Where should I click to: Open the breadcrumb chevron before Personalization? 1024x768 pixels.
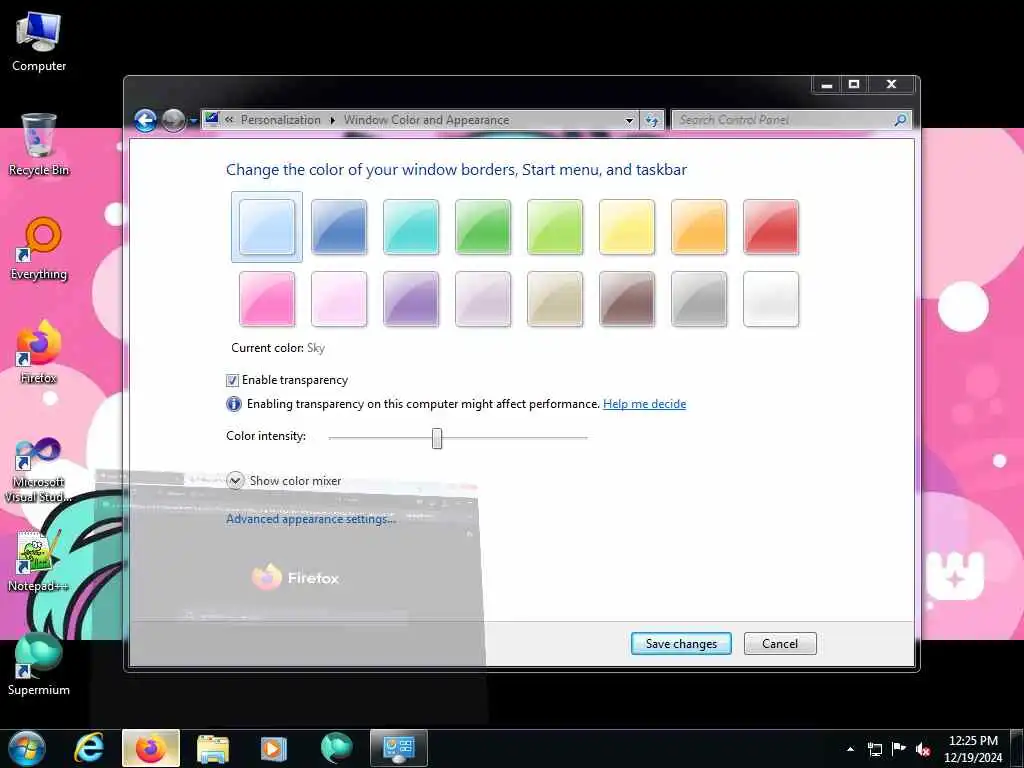[x=229, y=120]
